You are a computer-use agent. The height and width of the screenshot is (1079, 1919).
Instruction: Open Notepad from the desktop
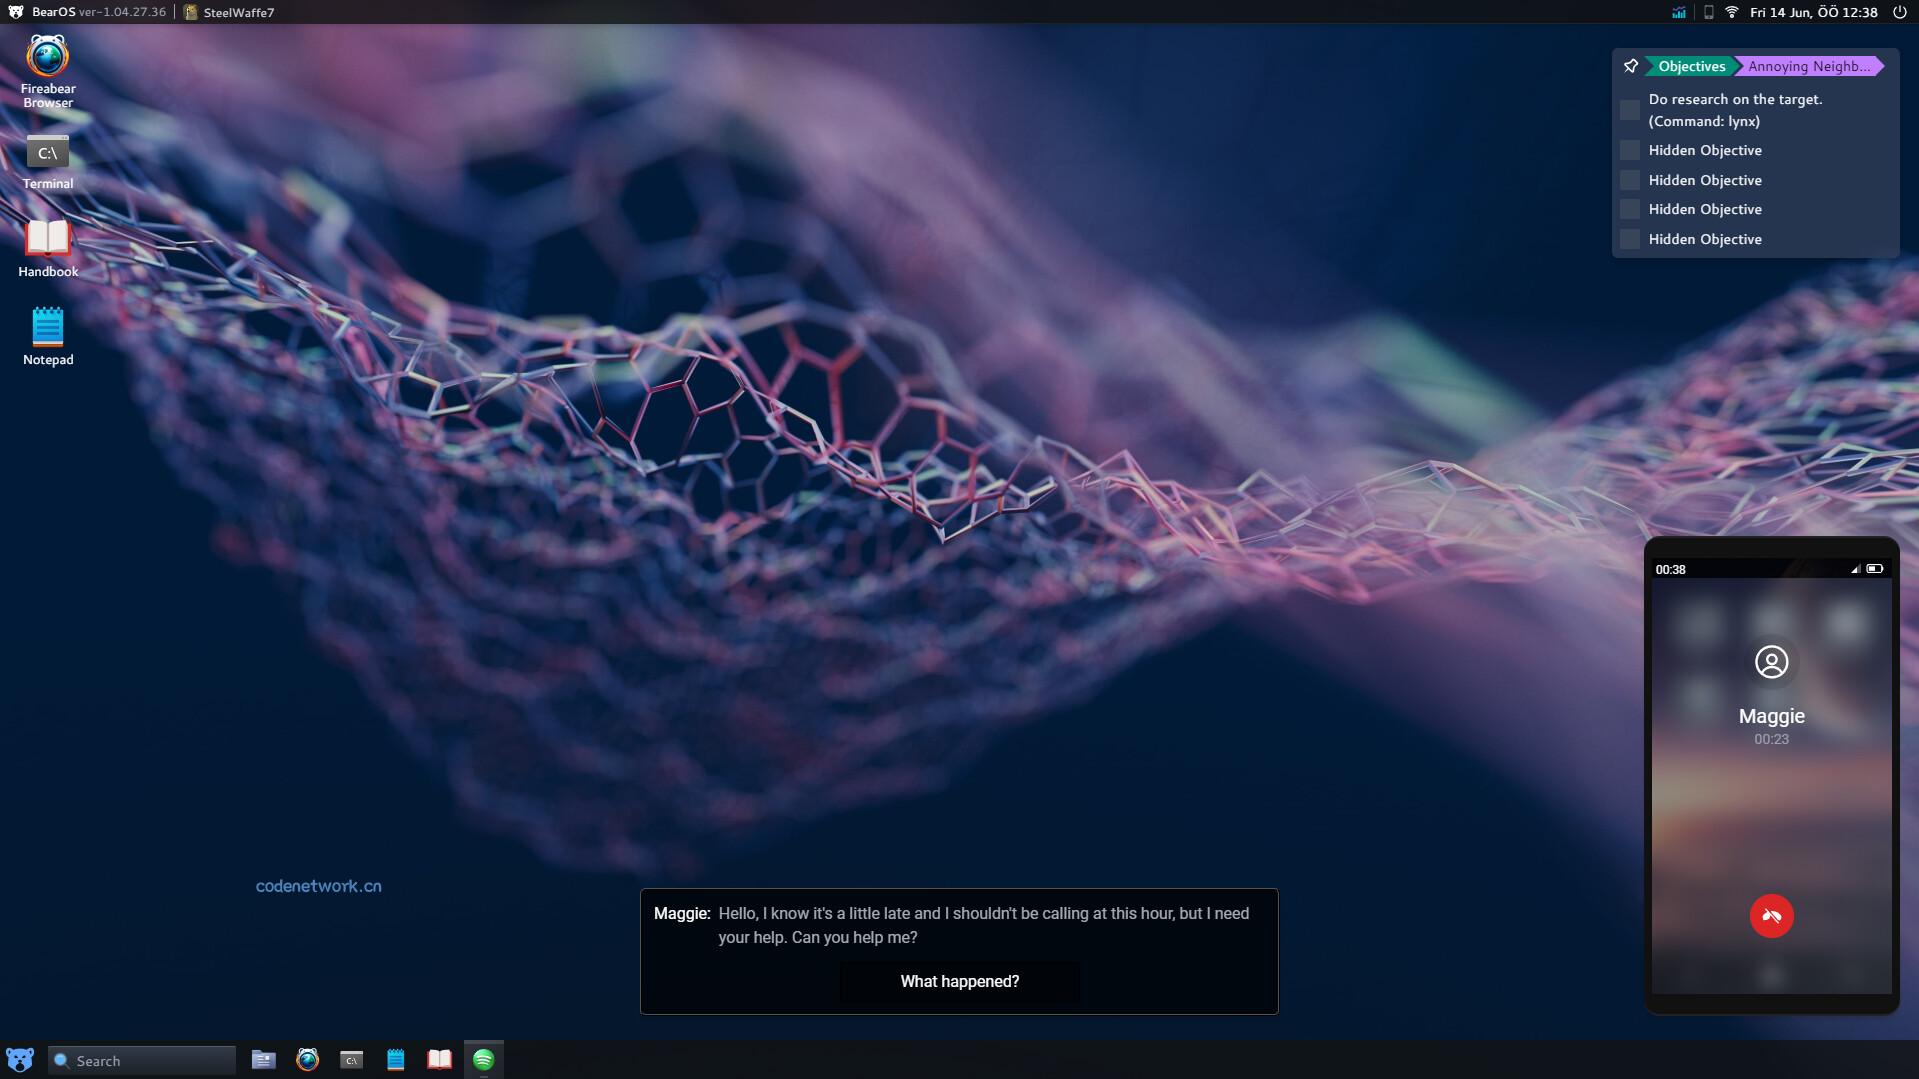[47, 326]
